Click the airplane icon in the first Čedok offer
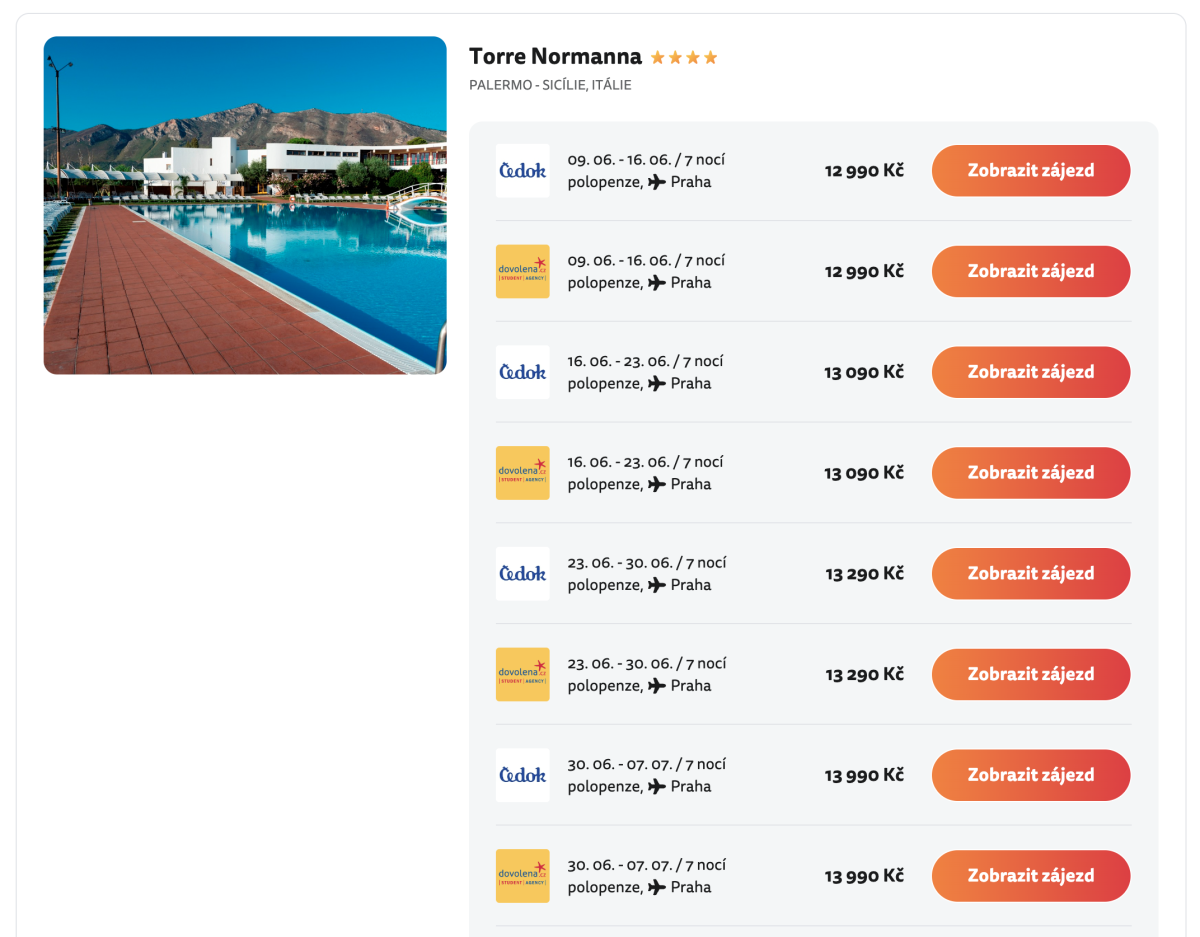Screen dimensions: 1200x937 coord(657,182)
